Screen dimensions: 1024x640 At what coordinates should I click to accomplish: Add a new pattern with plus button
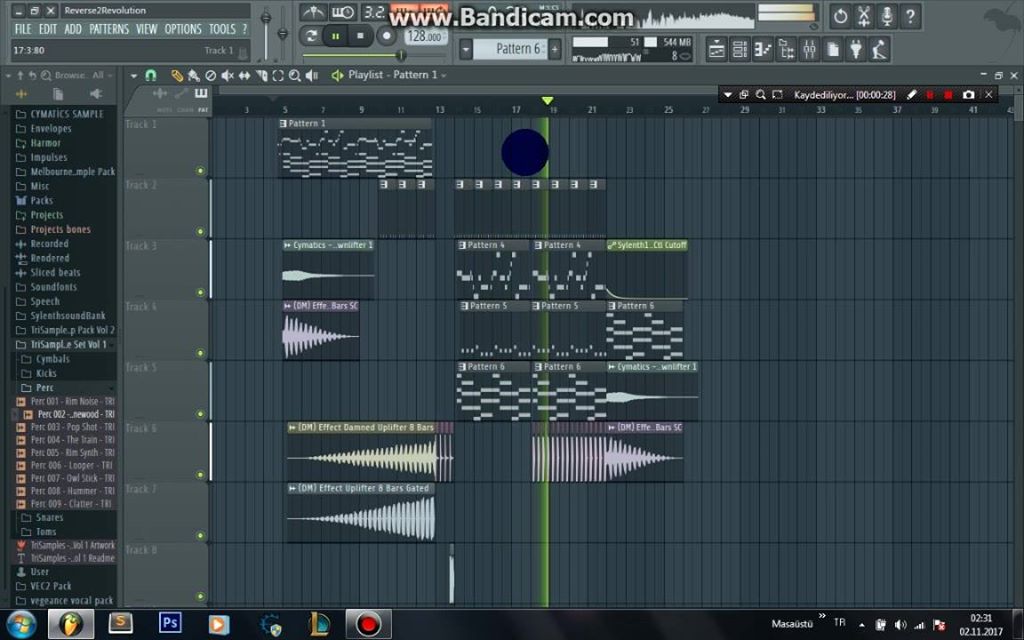click(x=554, y=49)
